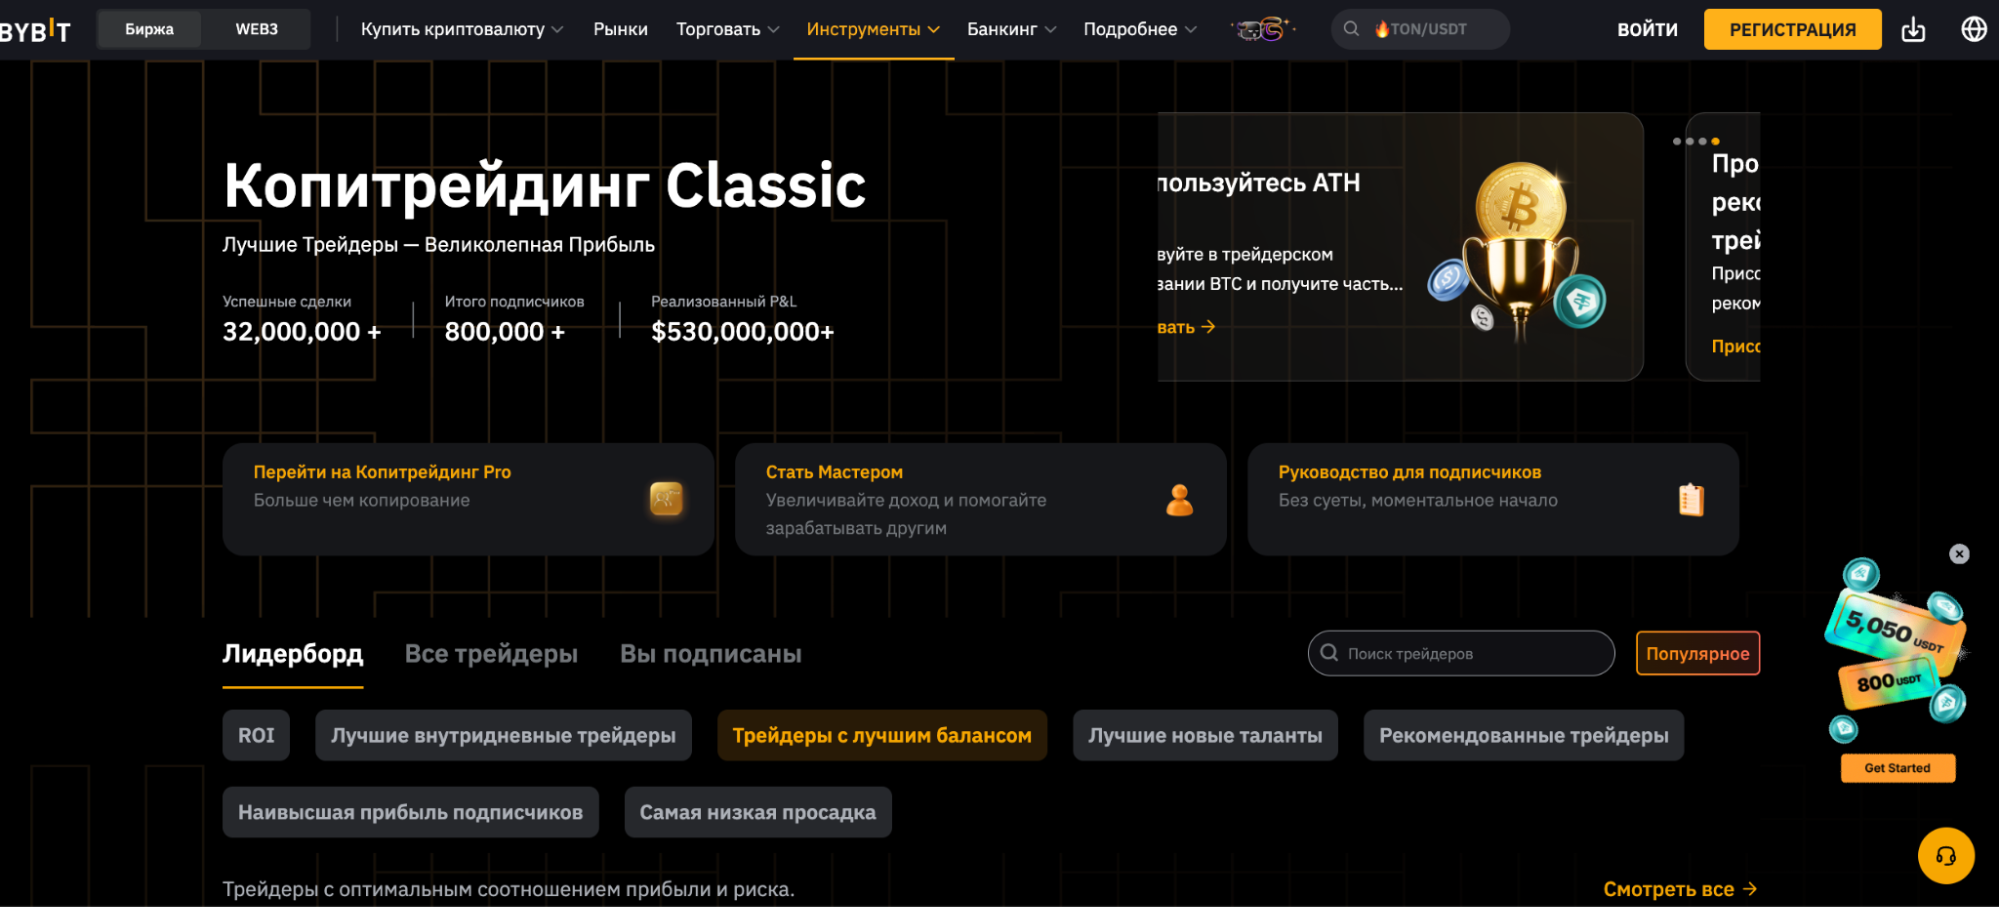Select Наивысшая прибыль подписчиков filter
Screen dimensions: 1999x907
(x=410, y=812)
